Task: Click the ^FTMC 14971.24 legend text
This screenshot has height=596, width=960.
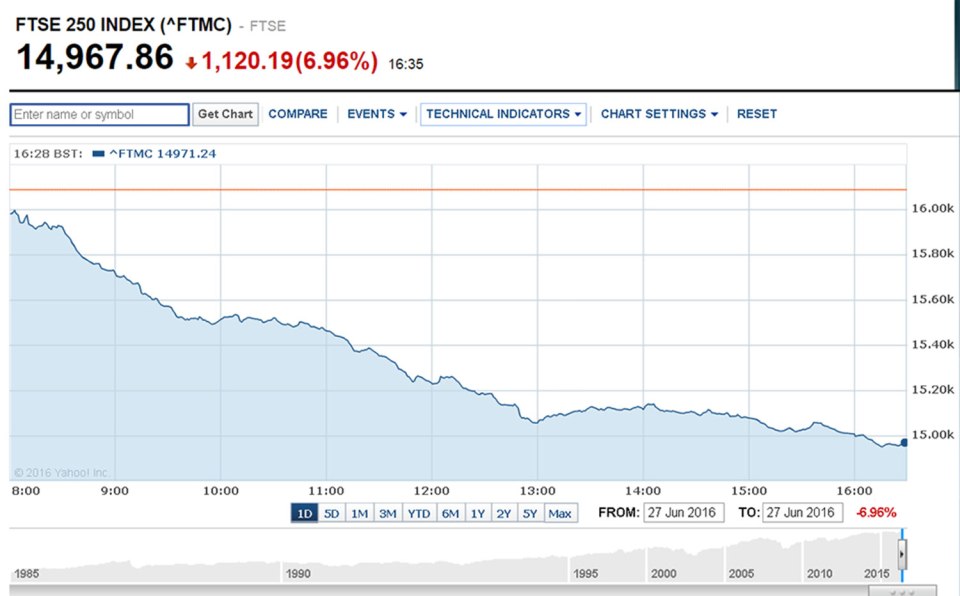Action: click(x=162, y=154)
